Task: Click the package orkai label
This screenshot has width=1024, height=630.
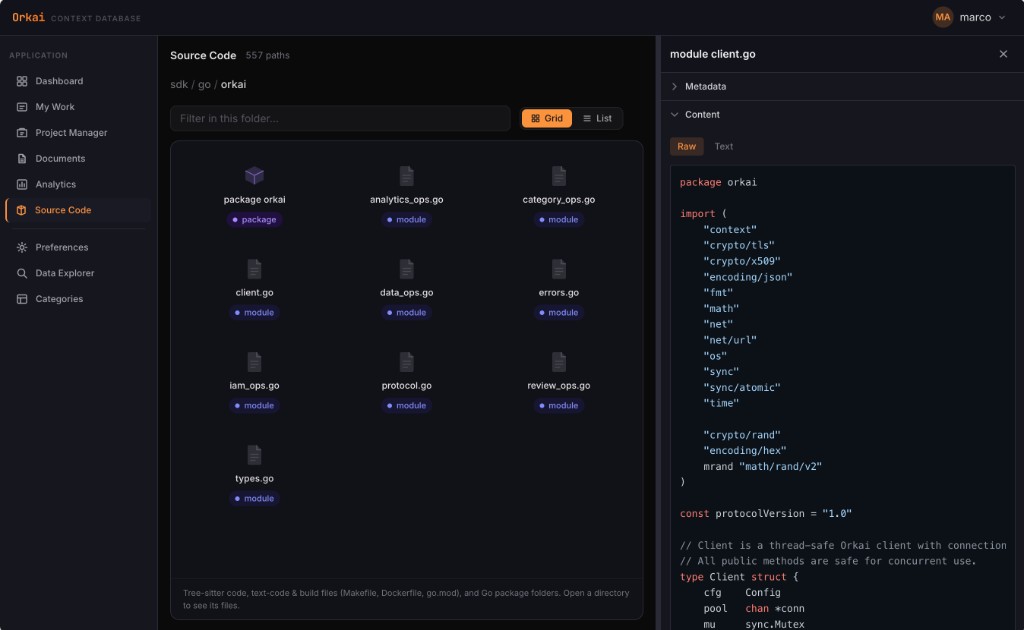Action: [x=254, y=200]
